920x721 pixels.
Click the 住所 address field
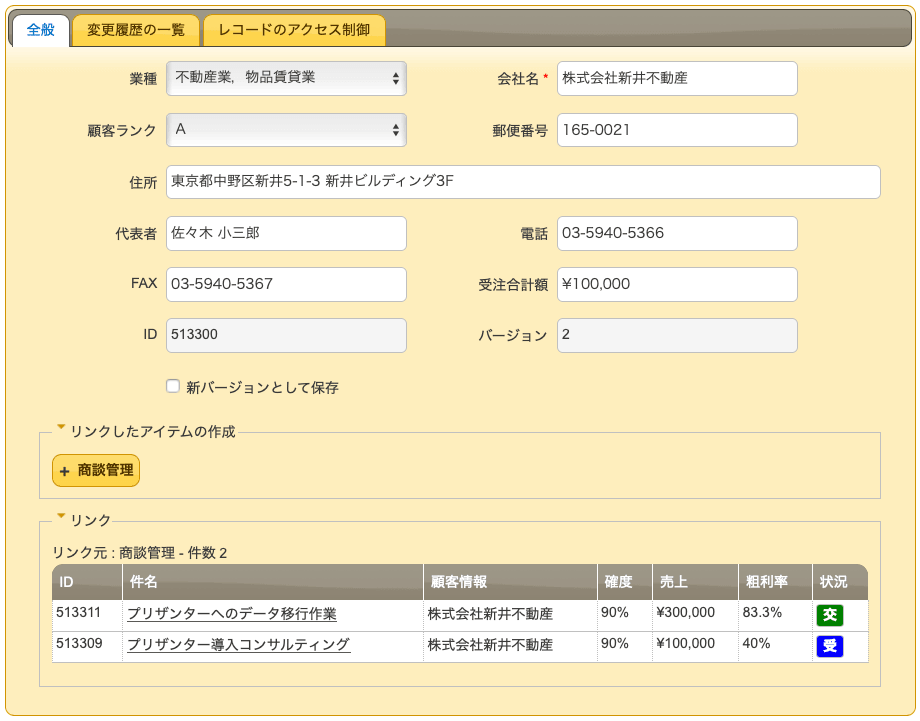pyautogui.click(x=523, y=182)
